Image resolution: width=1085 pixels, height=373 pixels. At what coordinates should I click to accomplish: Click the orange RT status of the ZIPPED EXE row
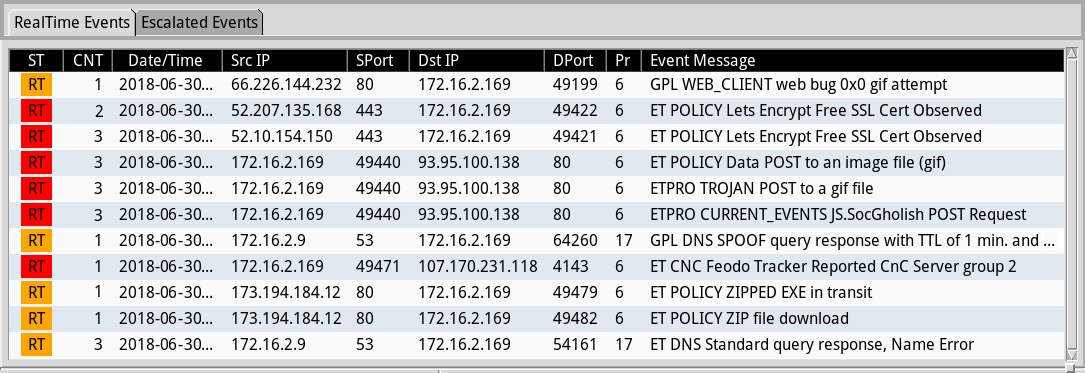[x=37, y=293]
